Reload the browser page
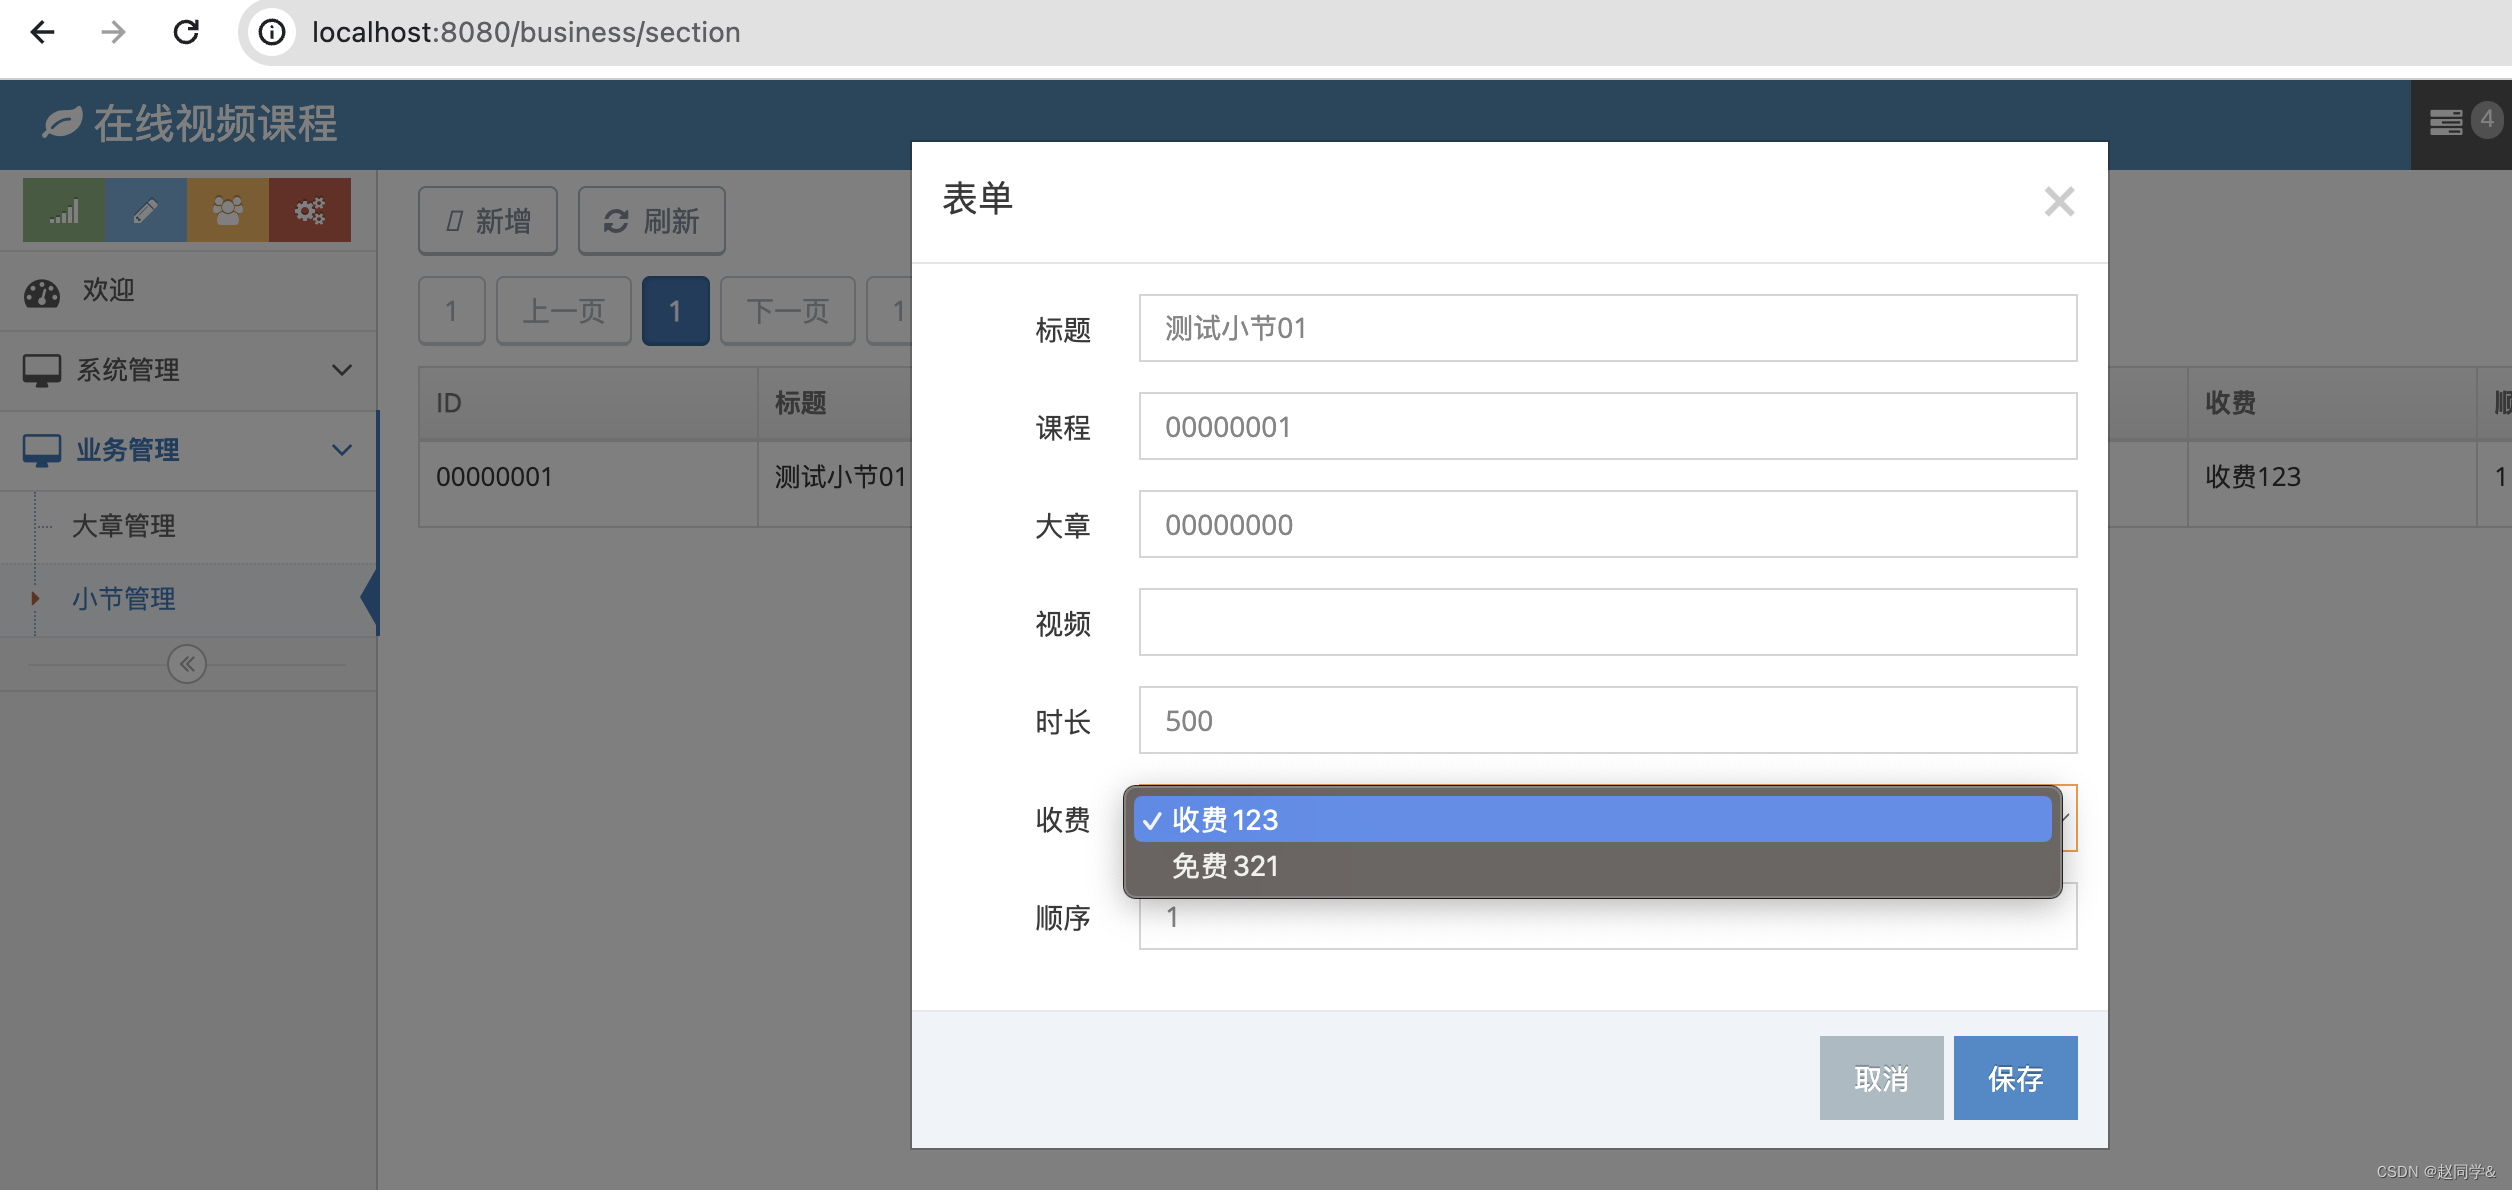 186,32
